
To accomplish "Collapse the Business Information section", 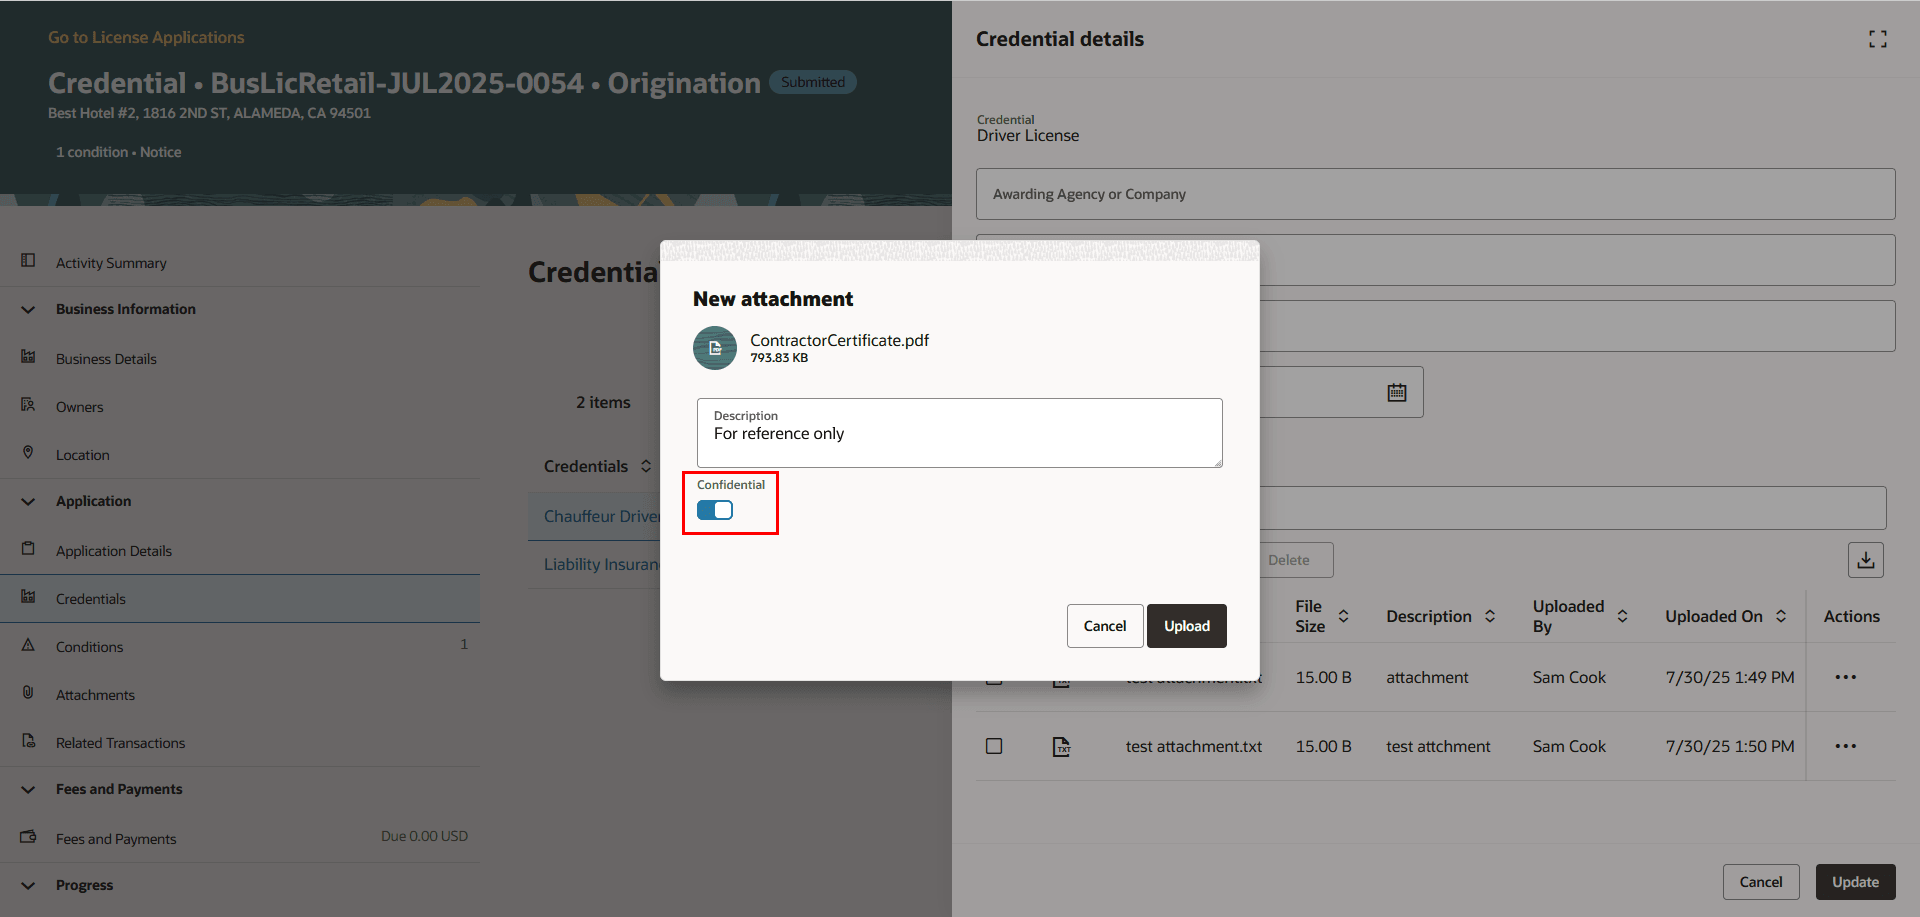I will click(x=27, y=309).
